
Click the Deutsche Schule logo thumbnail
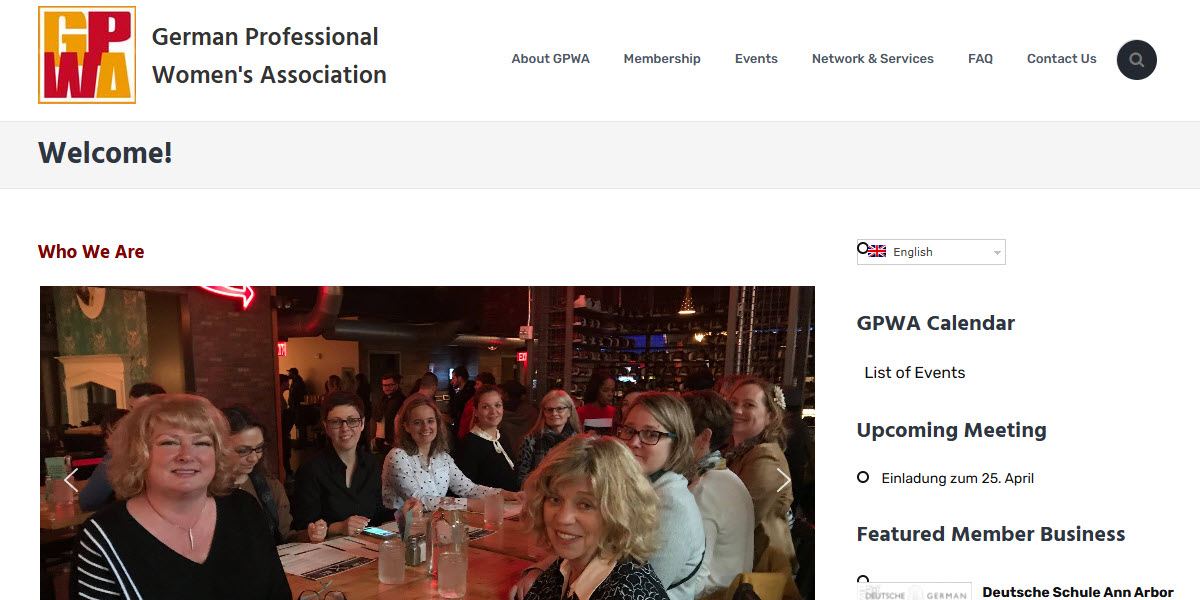click(913, 592)
